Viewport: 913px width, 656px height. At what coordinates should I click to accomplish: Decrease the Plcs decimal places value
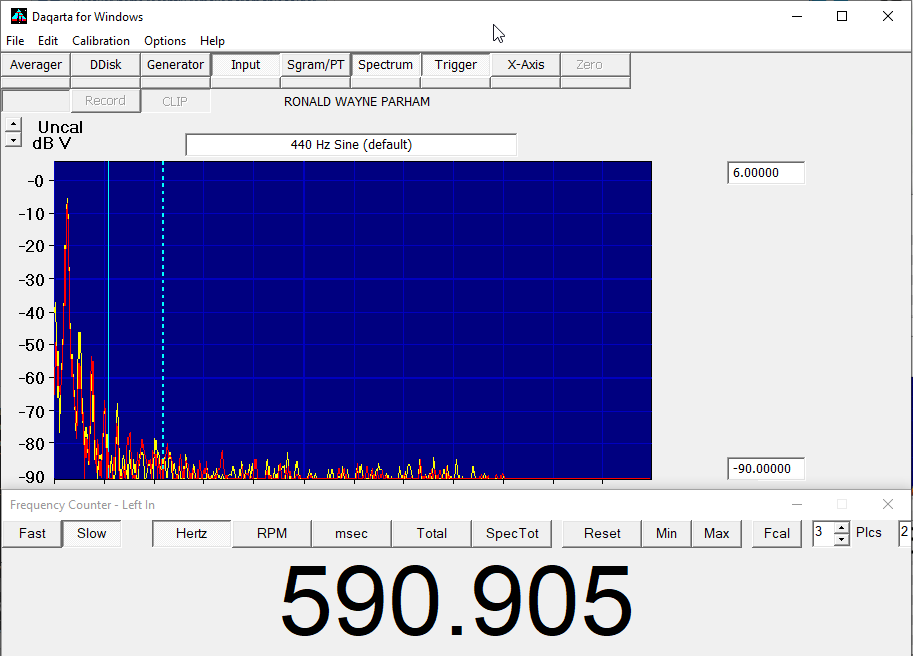[x=841, y=540]
